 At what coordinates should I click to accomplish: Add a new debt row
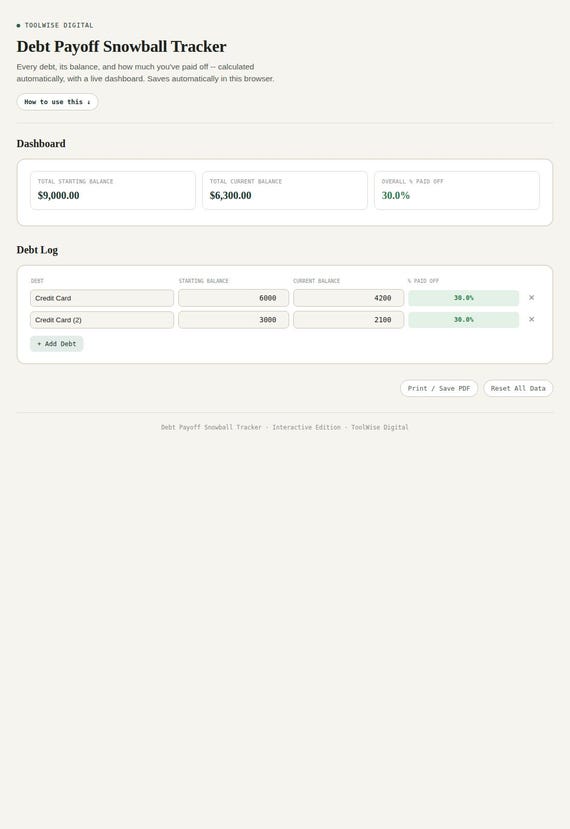pyautogui.click(x=57, y=344)
